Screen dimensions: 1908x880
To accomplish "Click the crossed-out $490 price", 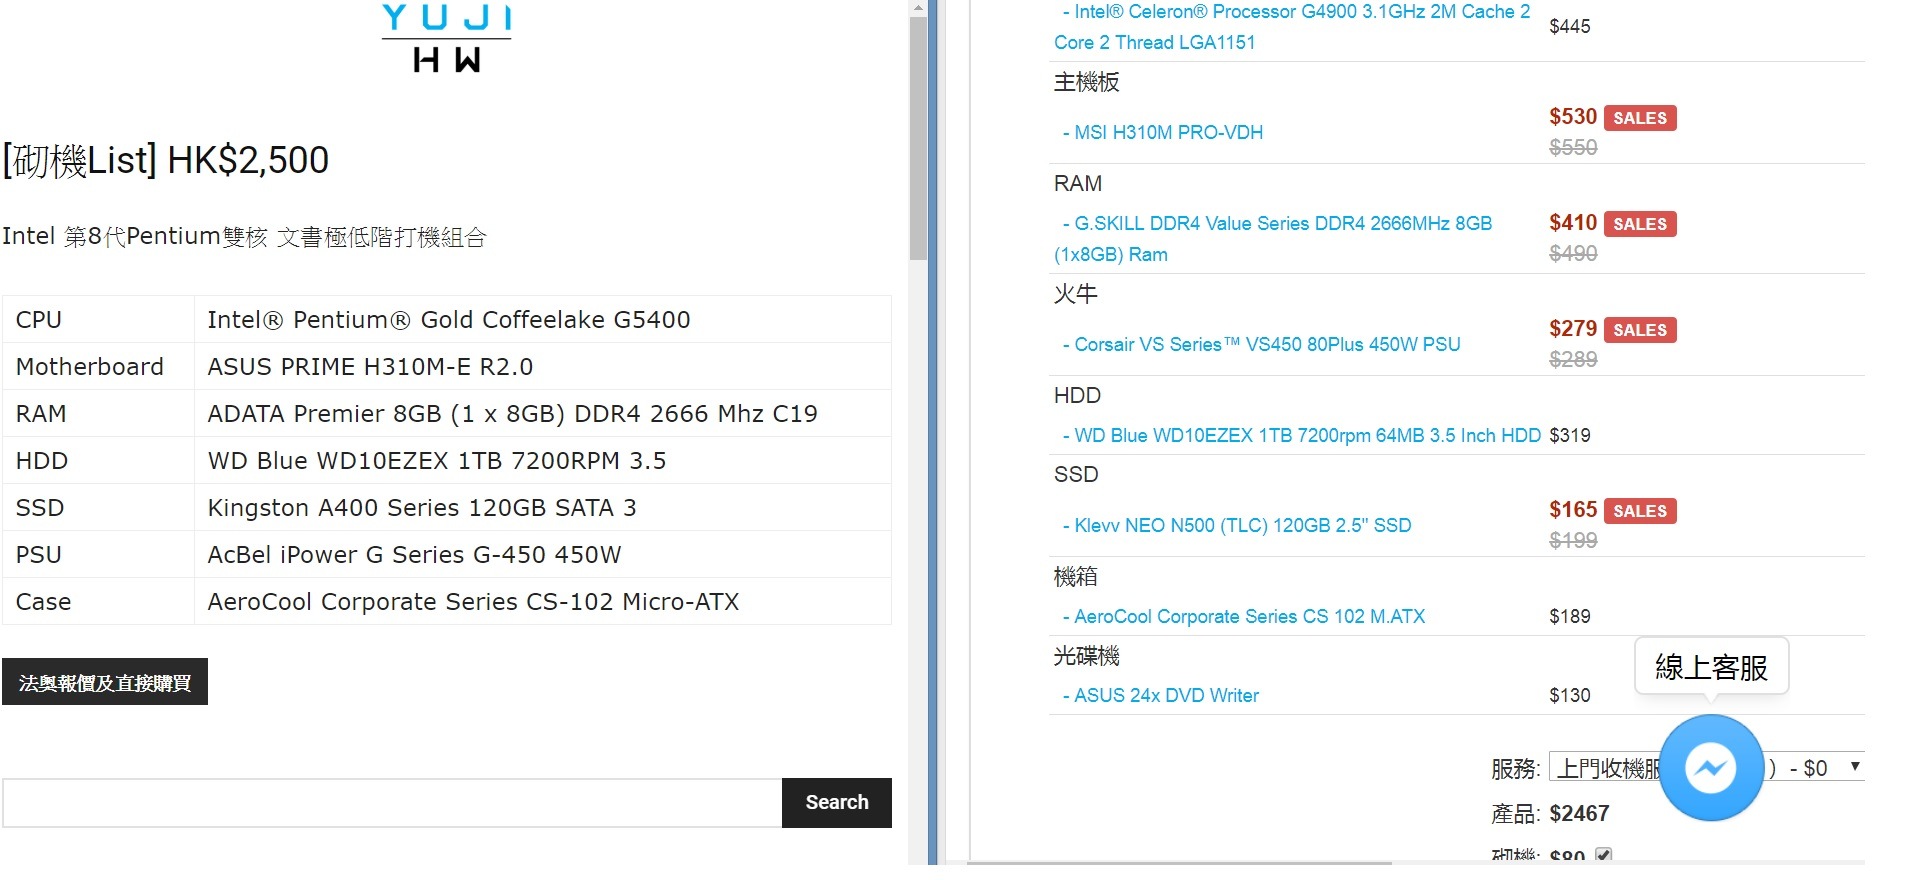I will pyautogui.click(x=1573, y=253).
